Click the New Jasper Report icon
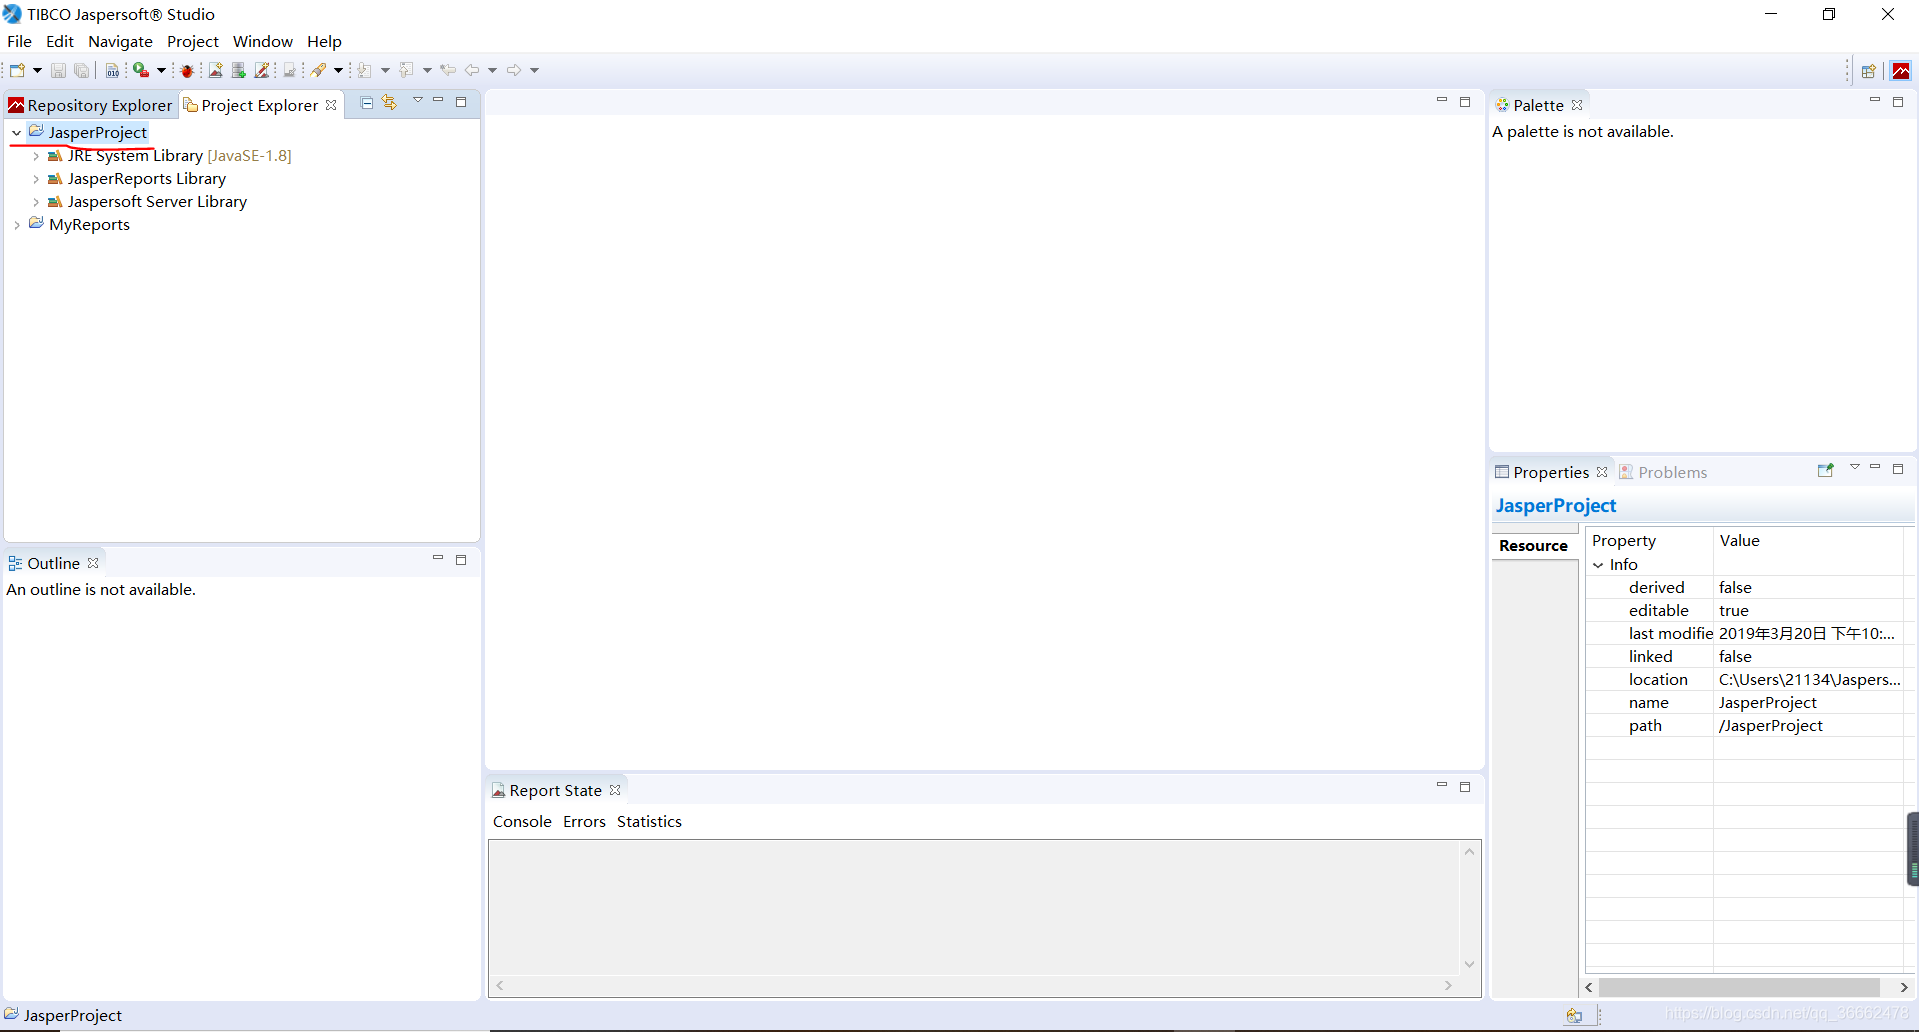This screenshot has width=1919, height=1032. point(215,70)
